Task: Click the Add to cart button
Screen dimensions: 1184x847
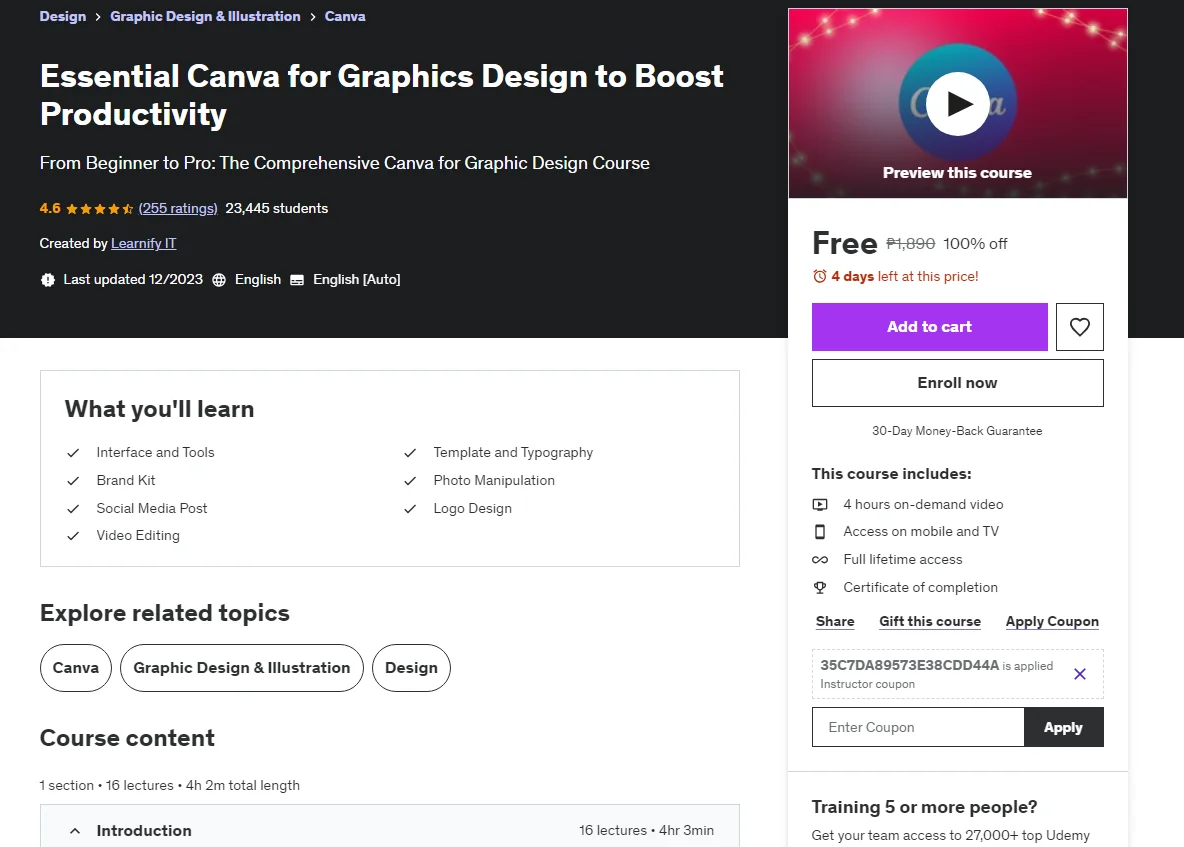Action: point(930,327)
